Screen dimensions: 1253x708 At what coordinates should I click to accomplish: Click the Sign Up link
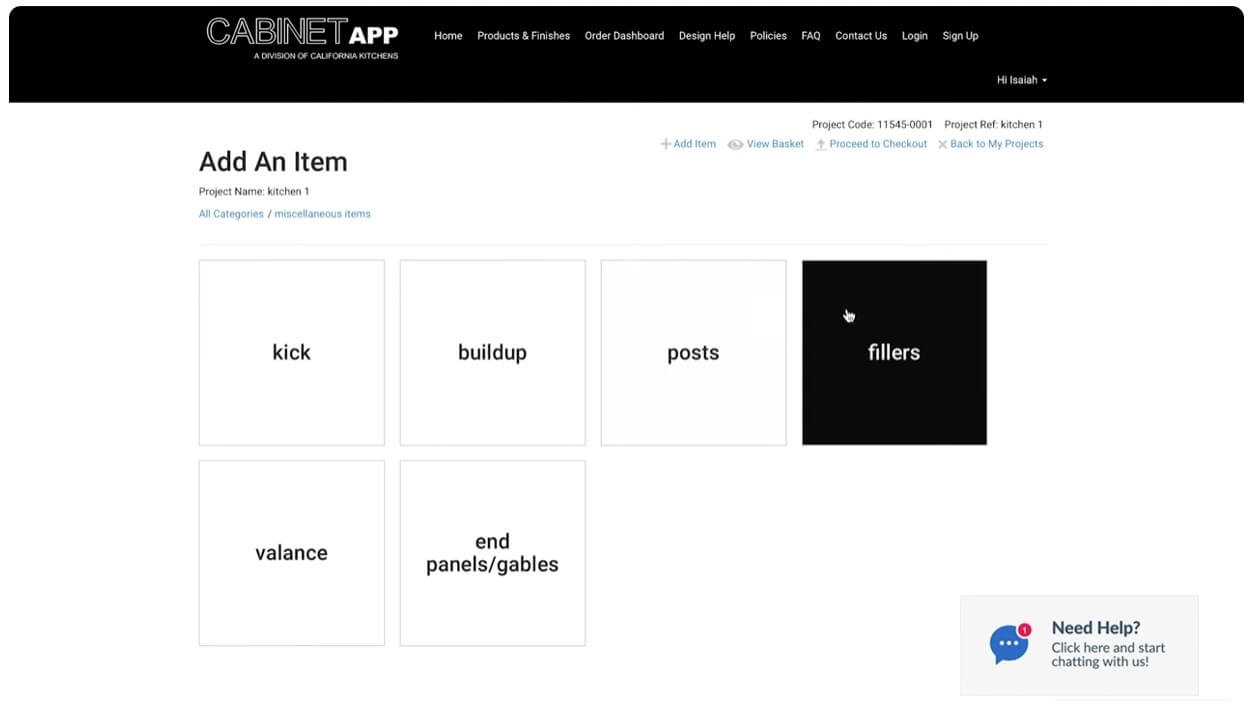[960, 36]
